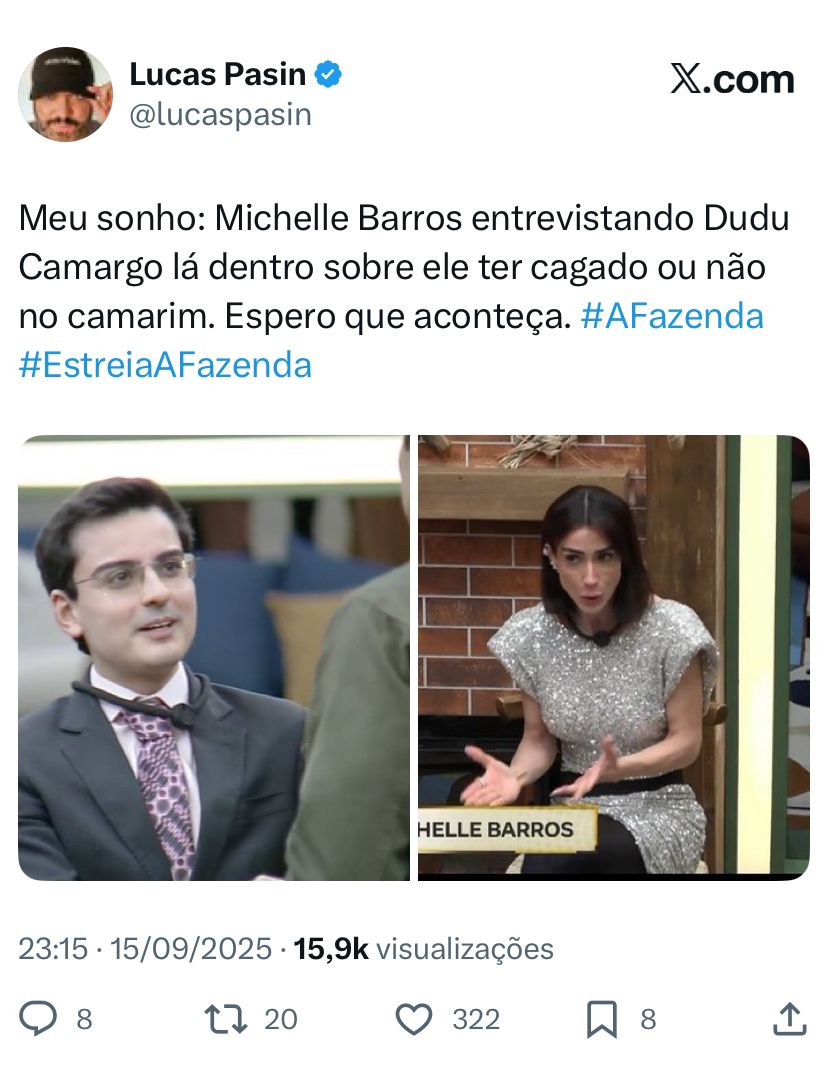Click the reply count 8

point(84,1019)
